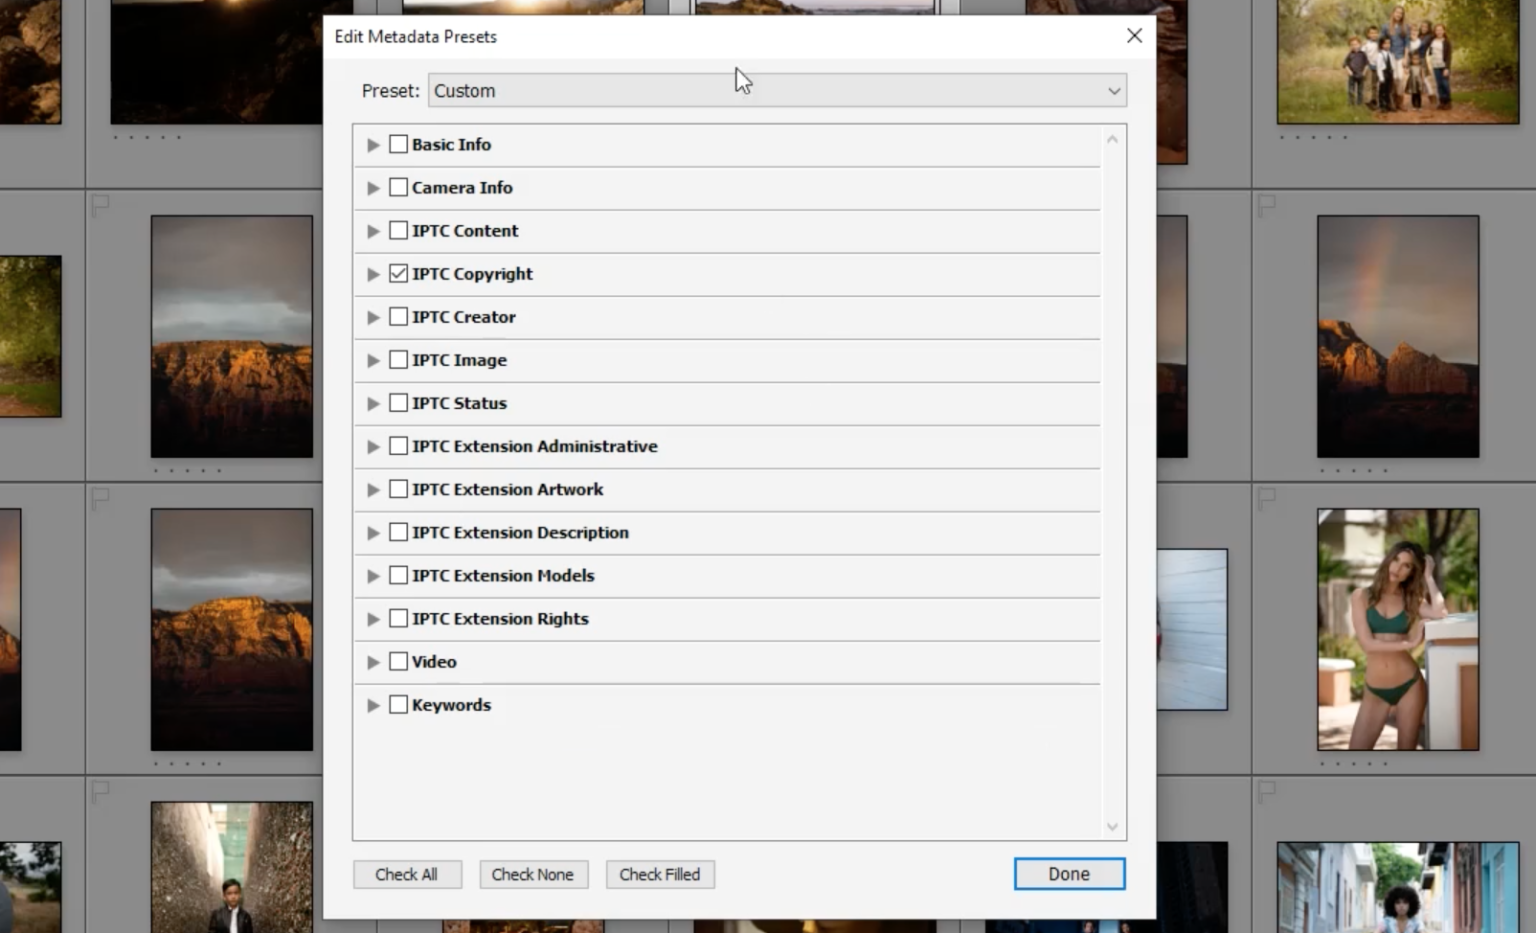Click the scroll down arrow in presets list
Viewport: 1536px width, 933px height.
(x=1112, y=827)
